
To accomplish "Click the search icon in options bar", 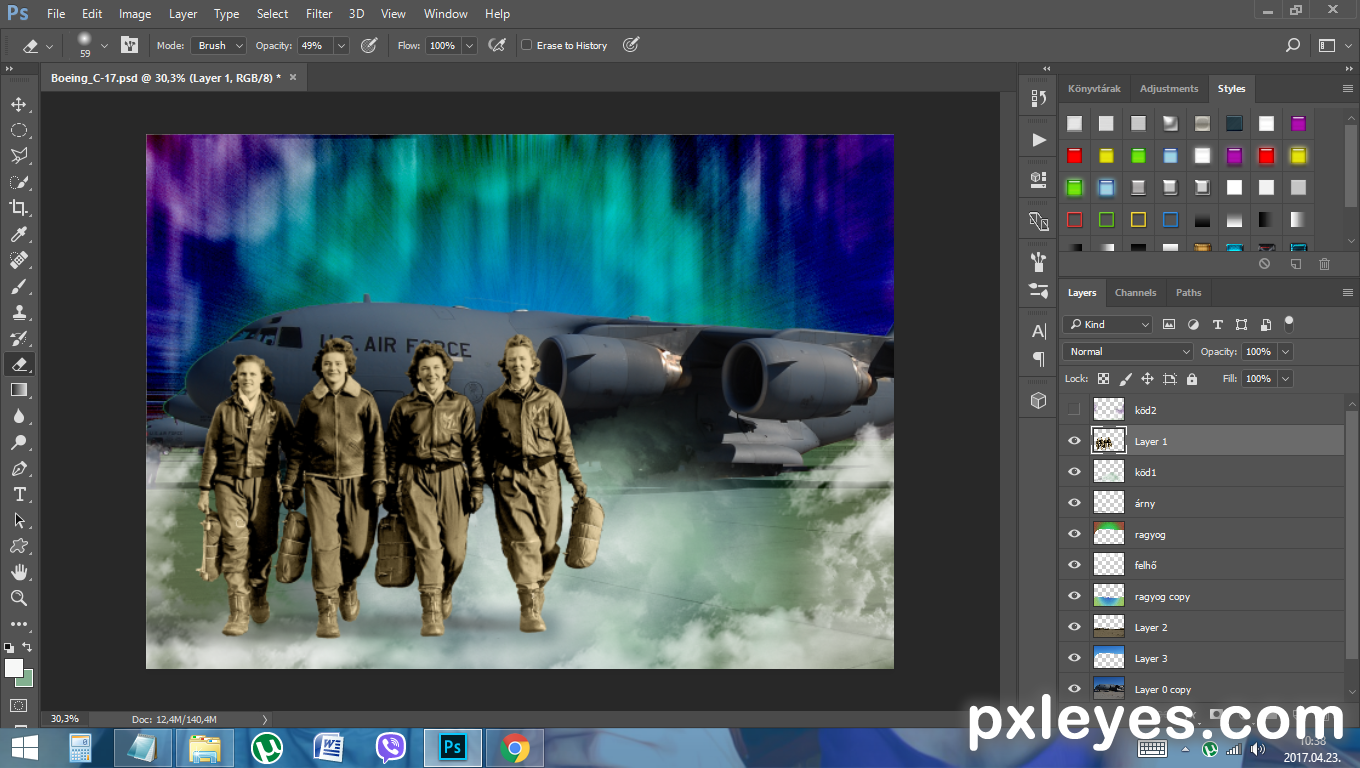I will (1293, 45).
